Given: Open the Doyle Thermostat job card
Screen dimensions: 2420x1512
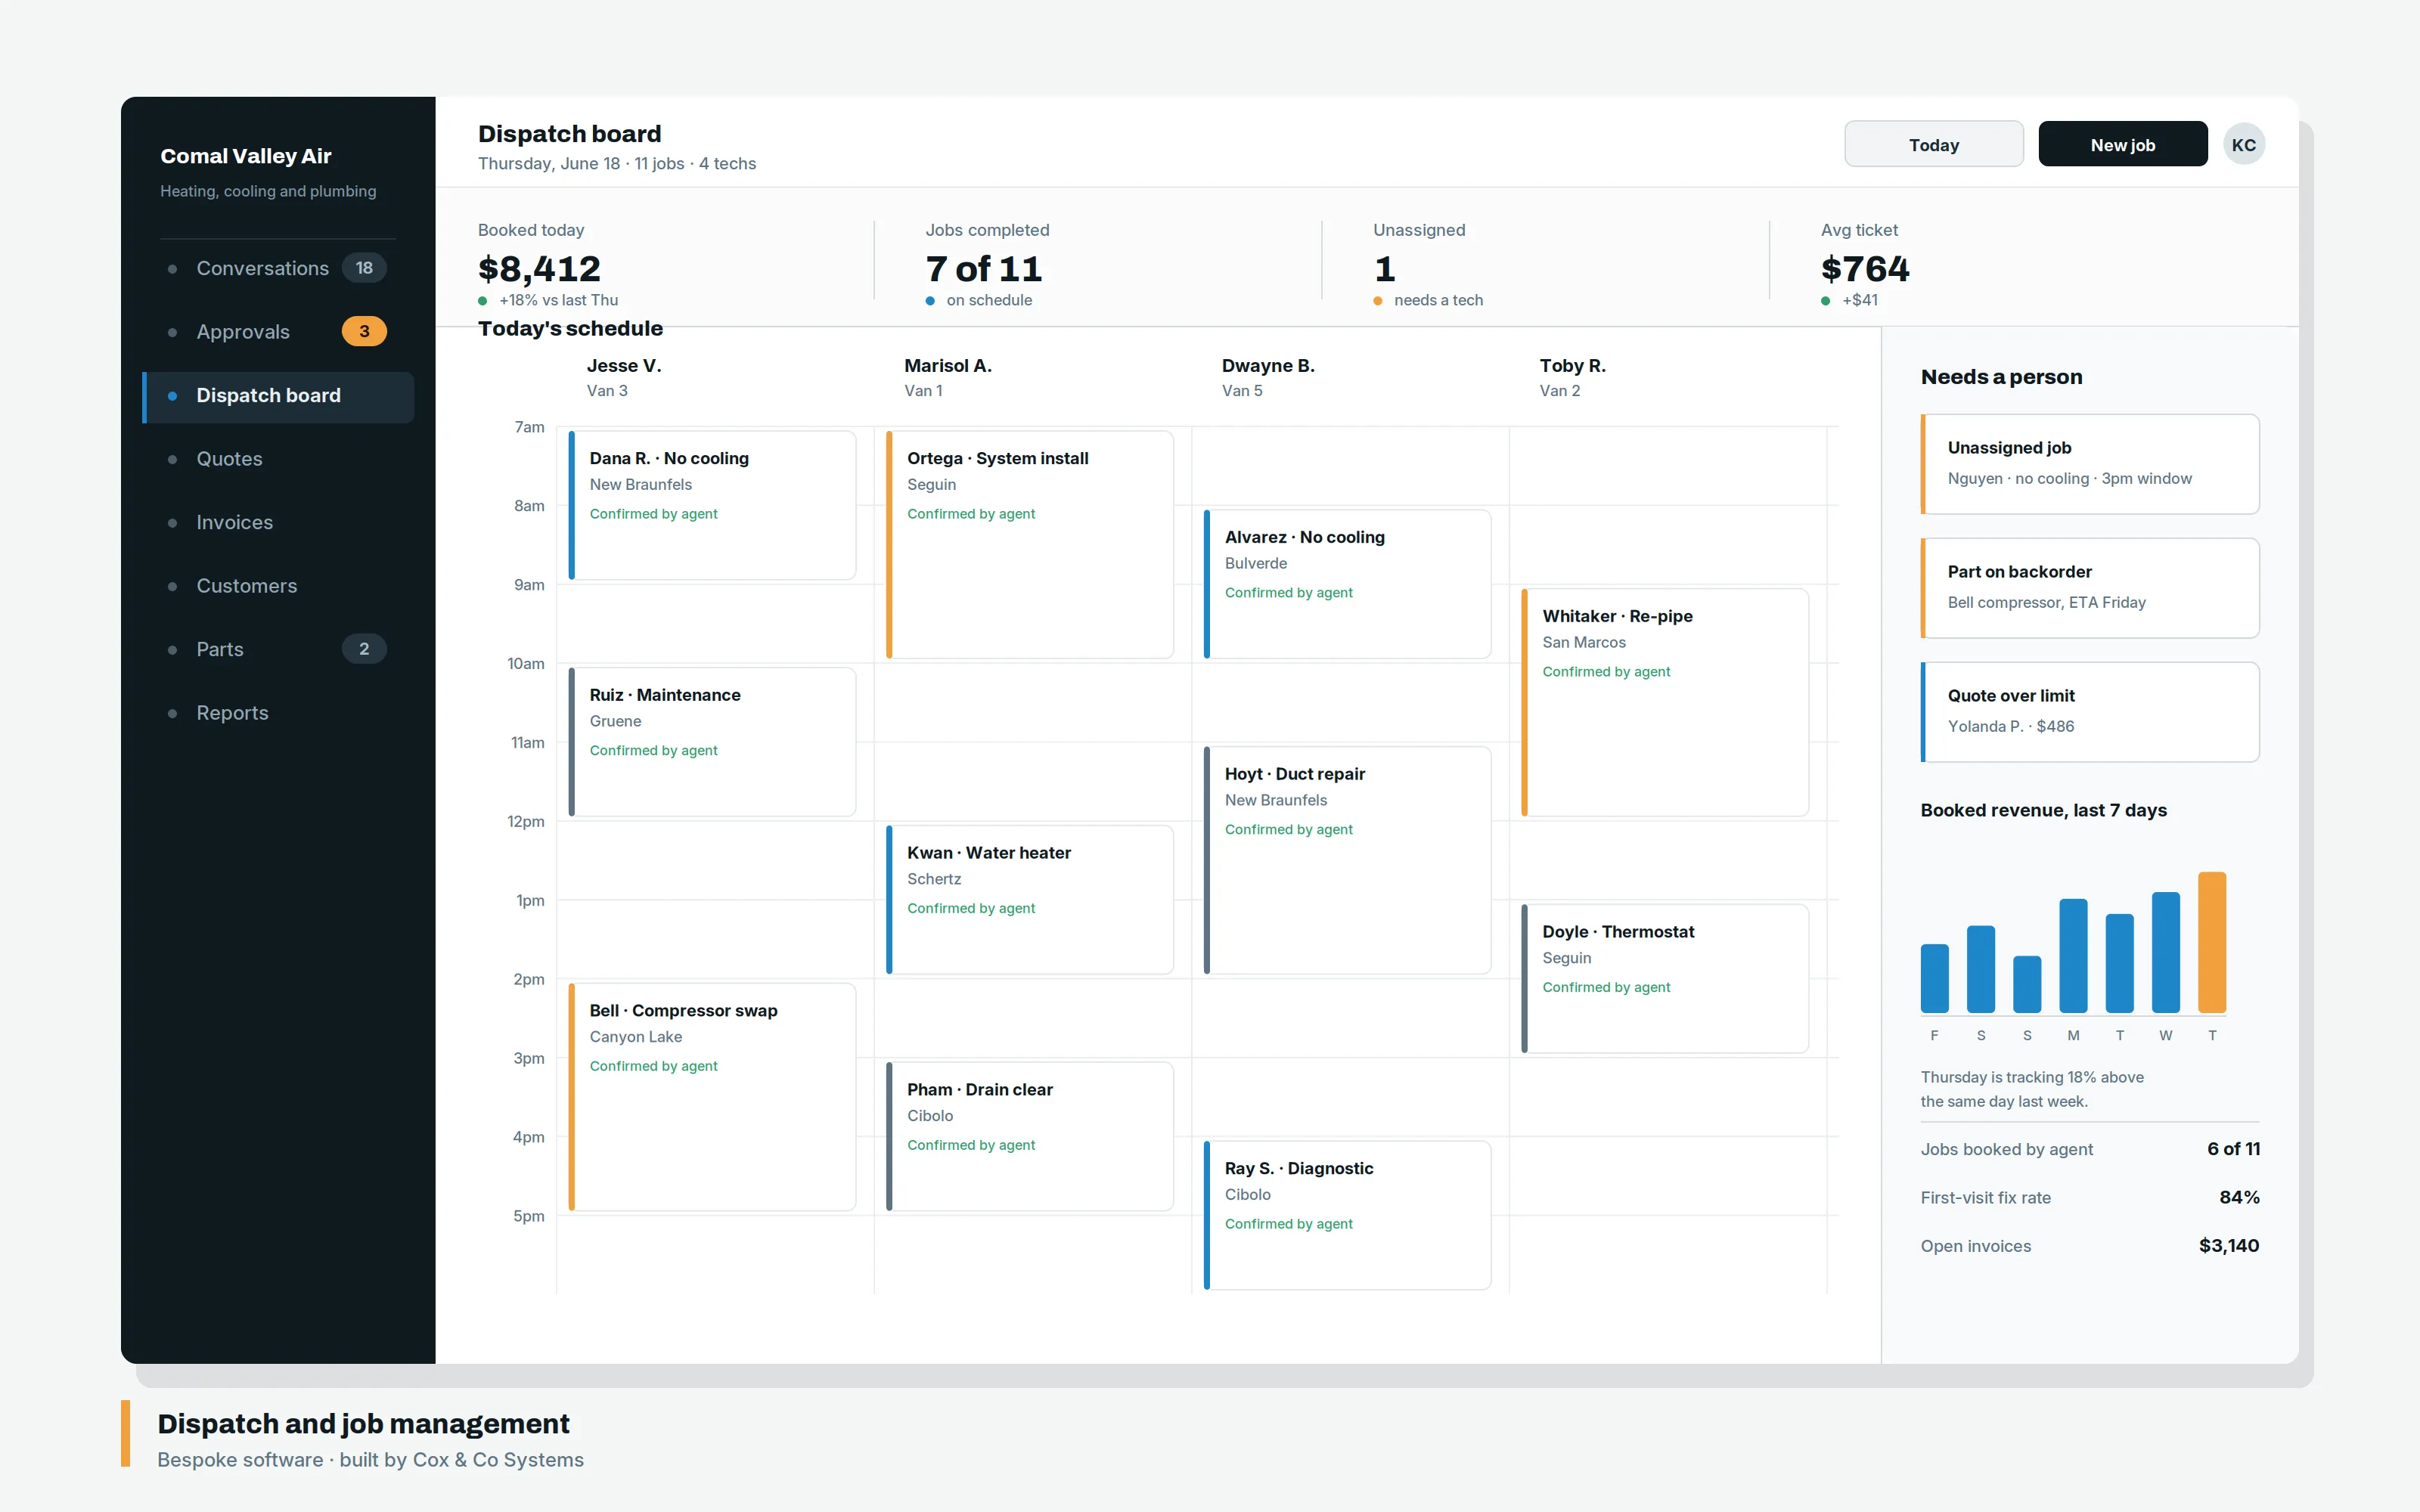Looking at the screenshot, I should [1665, 979].
